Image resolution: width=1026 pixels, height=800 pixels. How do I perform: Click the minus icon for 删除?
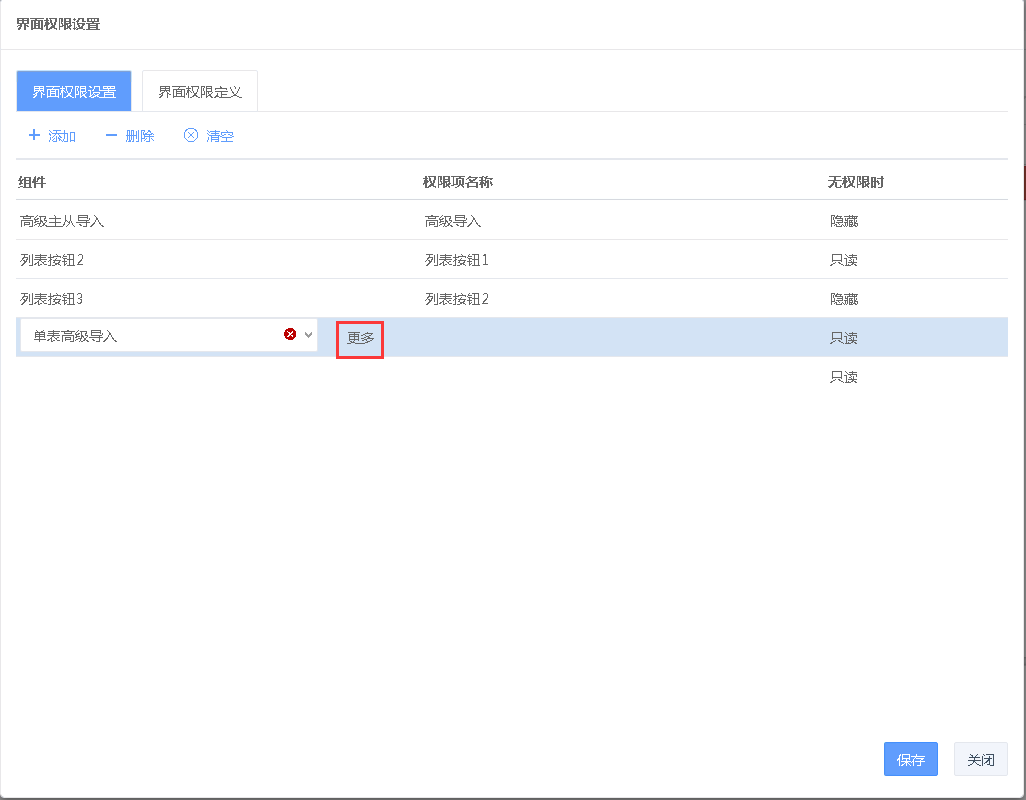(x=111, y=135)
